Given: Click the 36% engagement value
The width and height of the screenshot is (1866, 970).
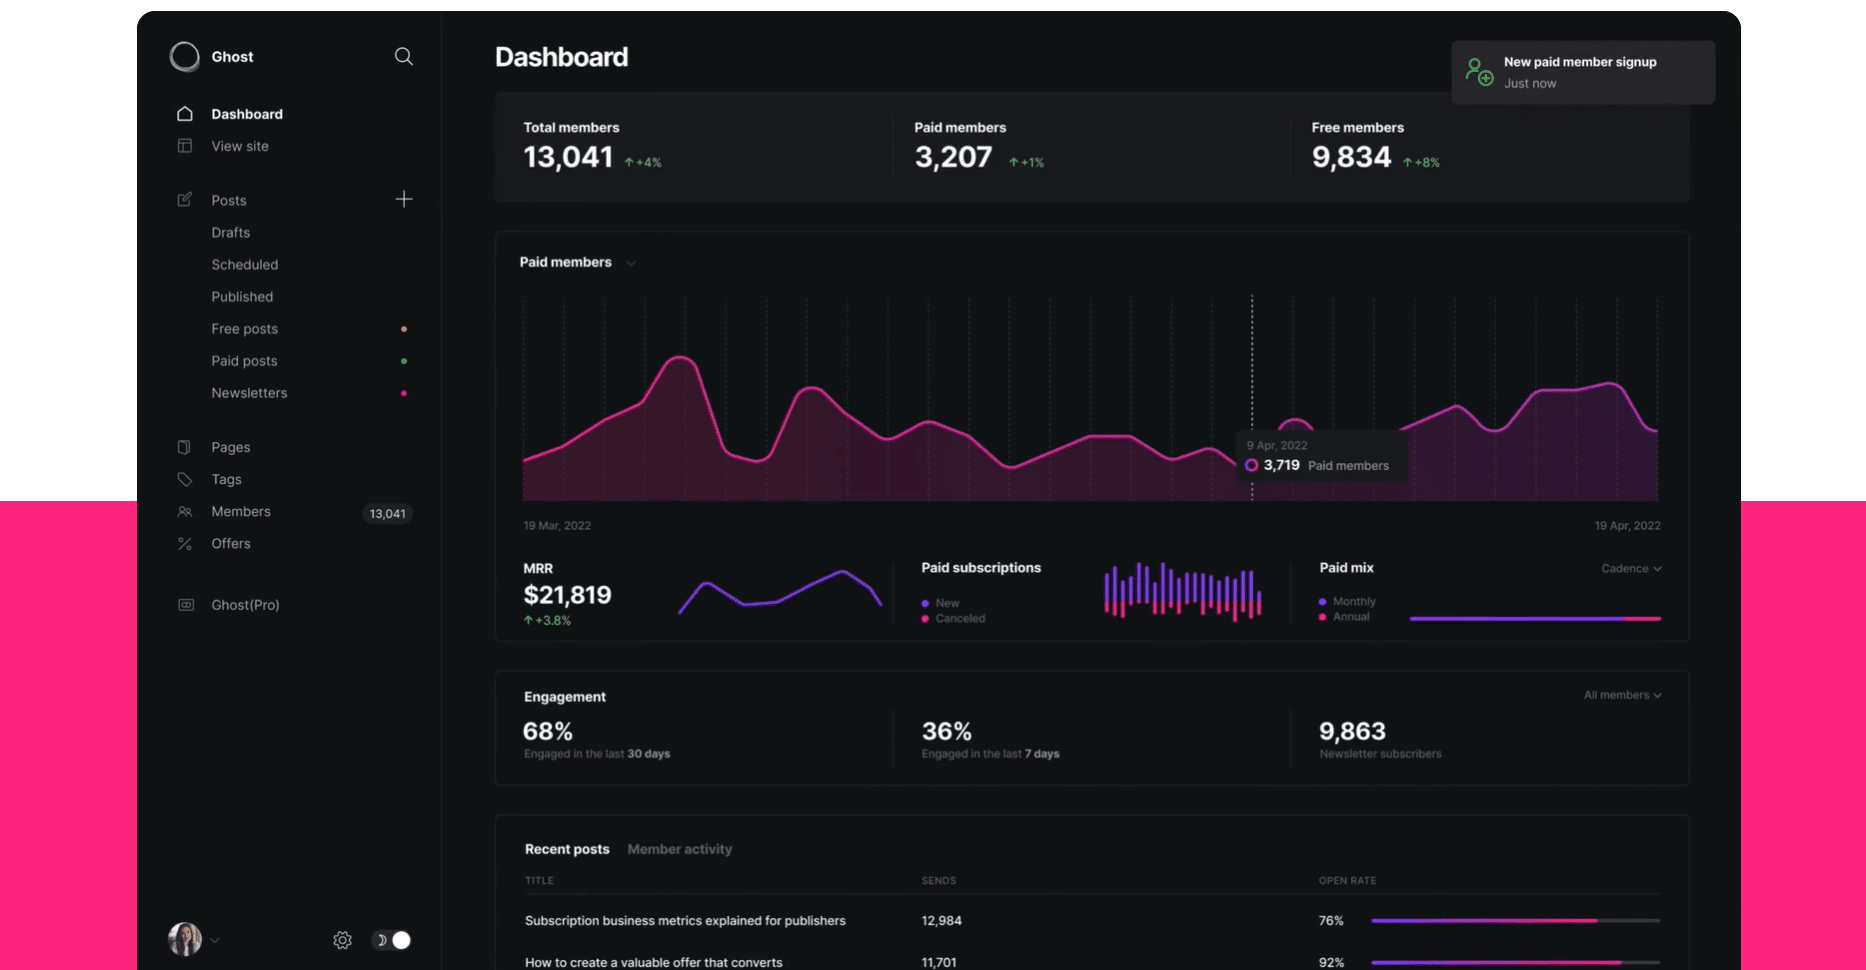Looking at the screenshot, I should click(x=947, y=731).
